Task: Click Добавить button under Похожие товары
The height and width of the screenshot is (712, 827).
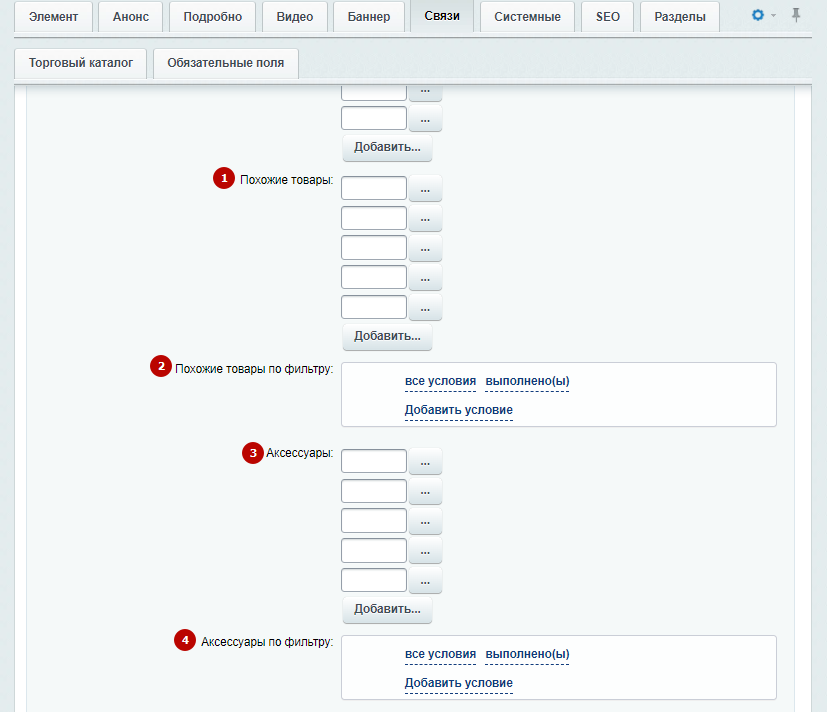Action: pyautogui.click(x=387, y=336)
